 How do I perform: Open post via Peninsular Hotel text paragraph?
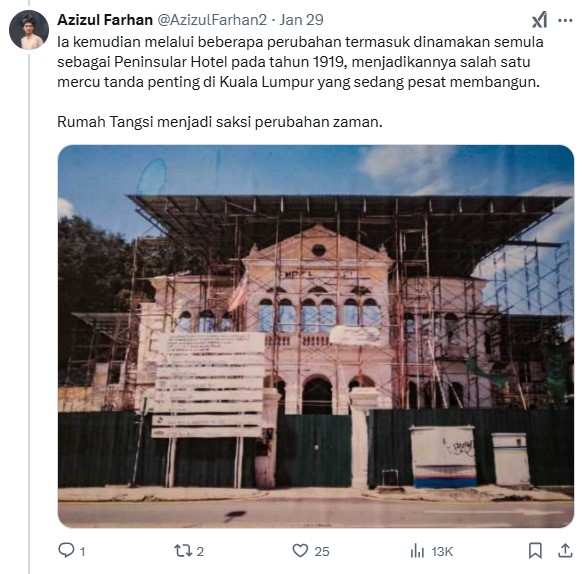point(300,62)
